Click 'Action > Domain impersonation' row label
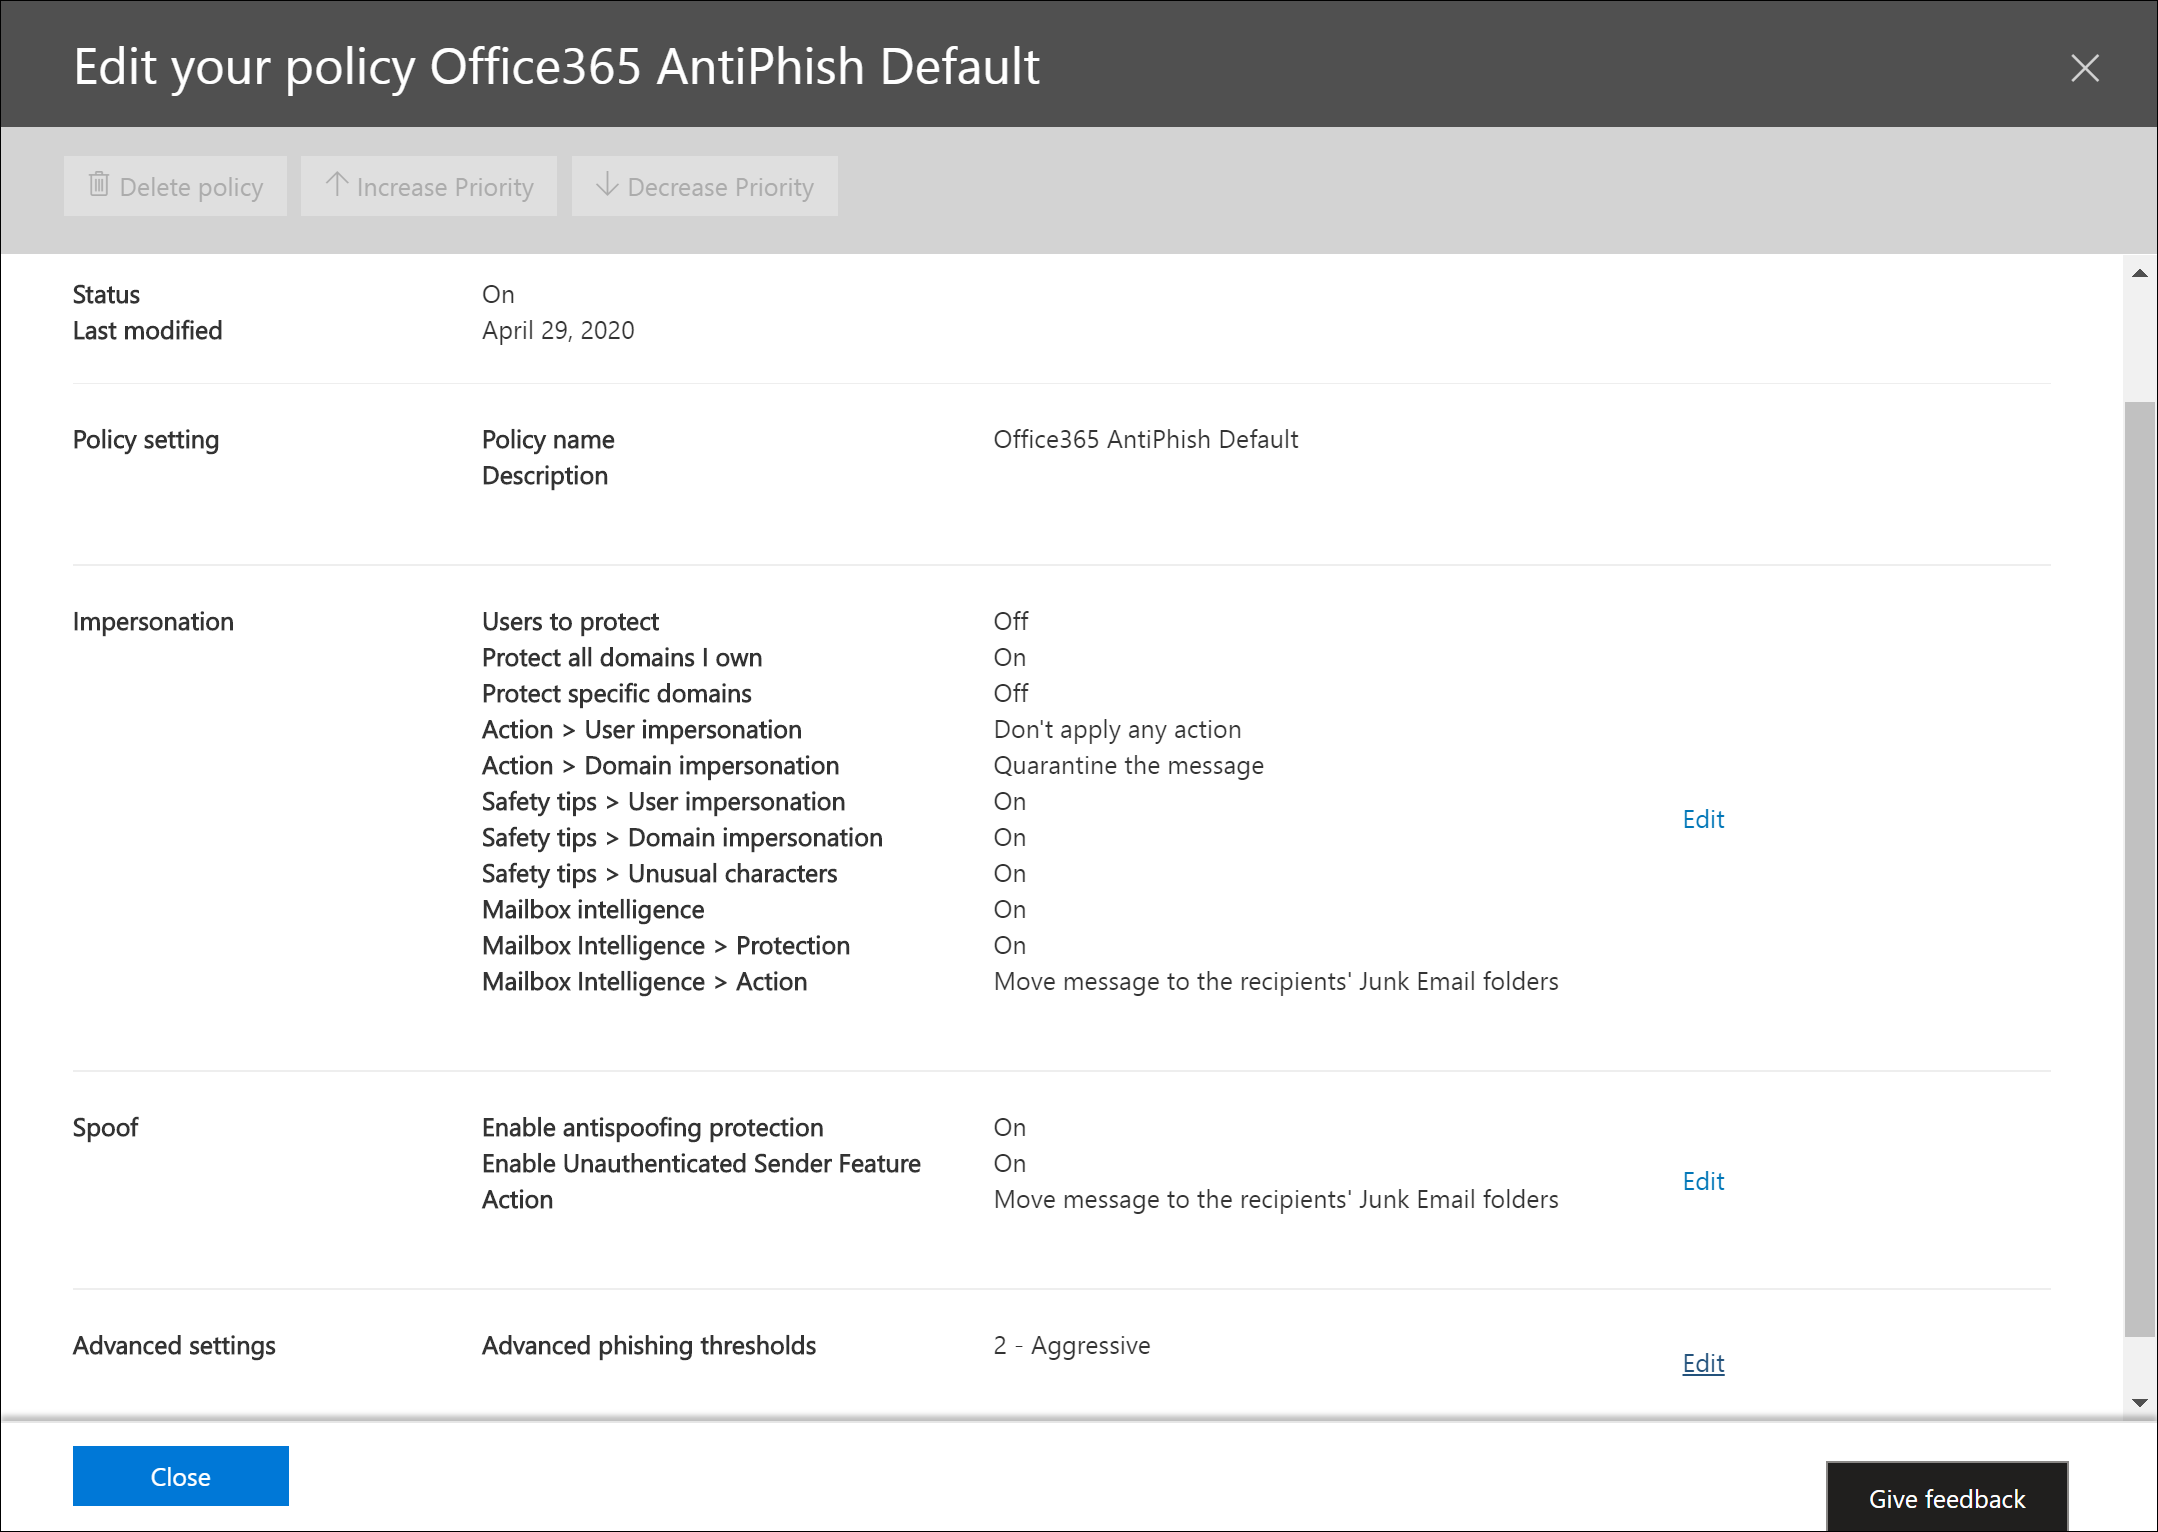The height and width of the screenshot is (1532, 2158). click(x=660, y=766)
